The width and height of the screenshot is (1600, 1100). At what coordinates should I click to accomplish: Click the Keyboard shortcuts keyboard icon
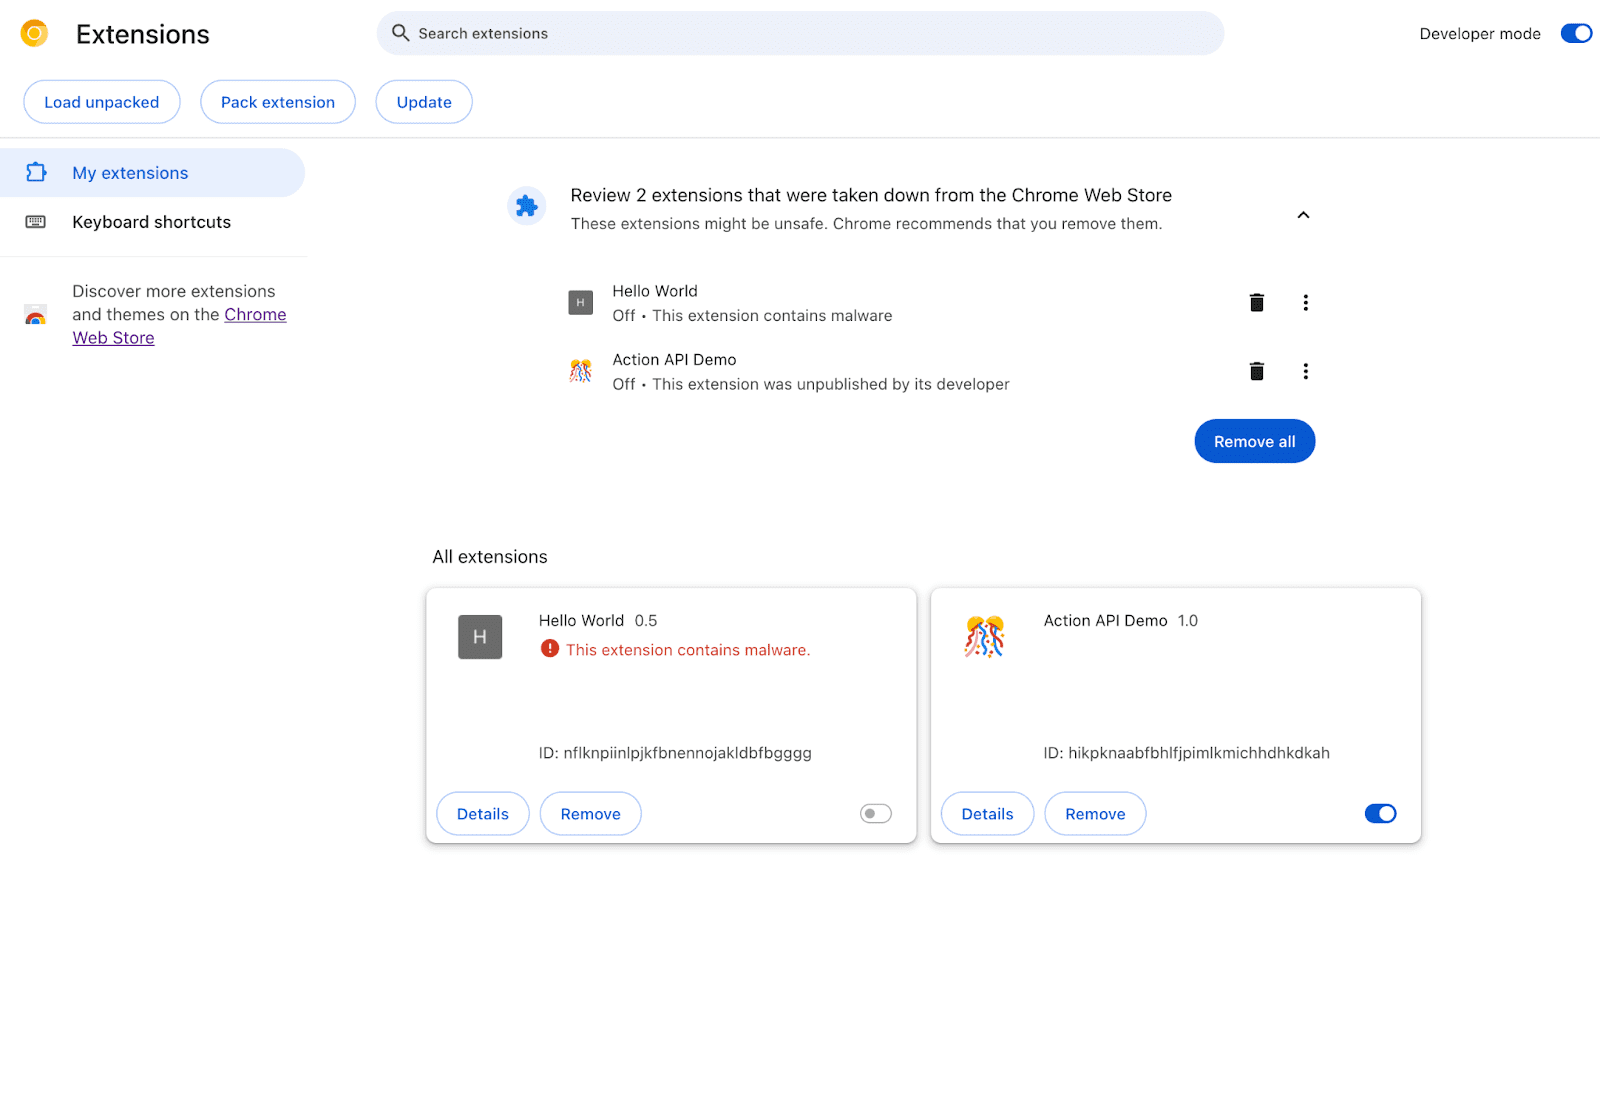click(x=36, y=221)
